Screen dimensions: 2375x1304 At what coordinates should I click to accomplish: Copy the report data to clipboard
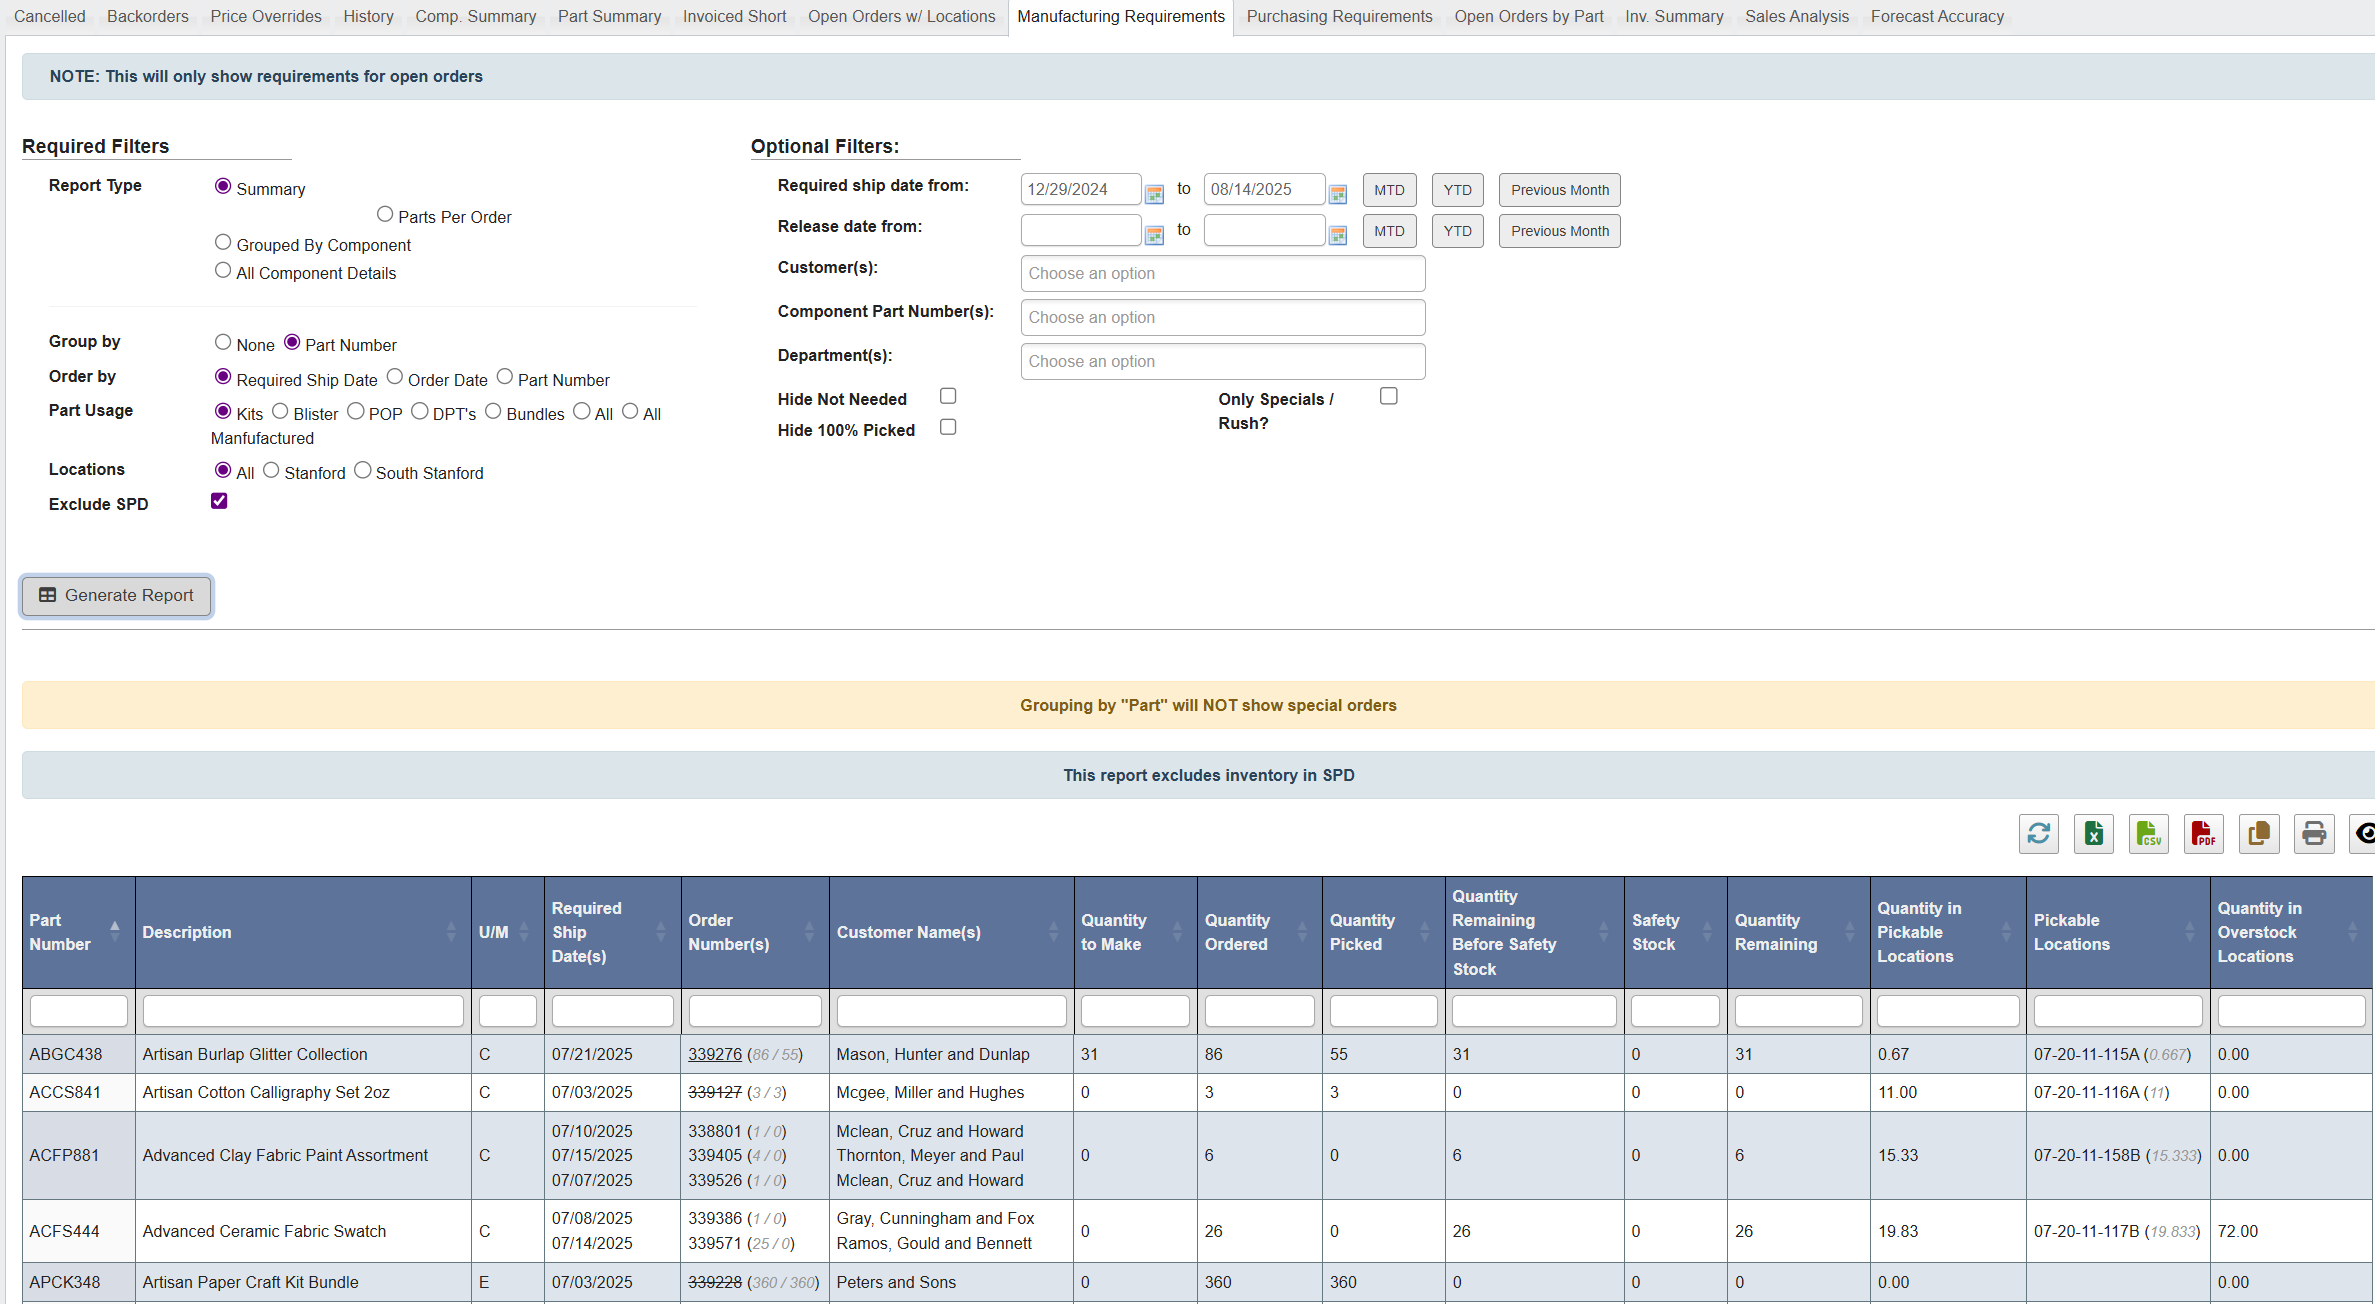tap(2258, 834)
